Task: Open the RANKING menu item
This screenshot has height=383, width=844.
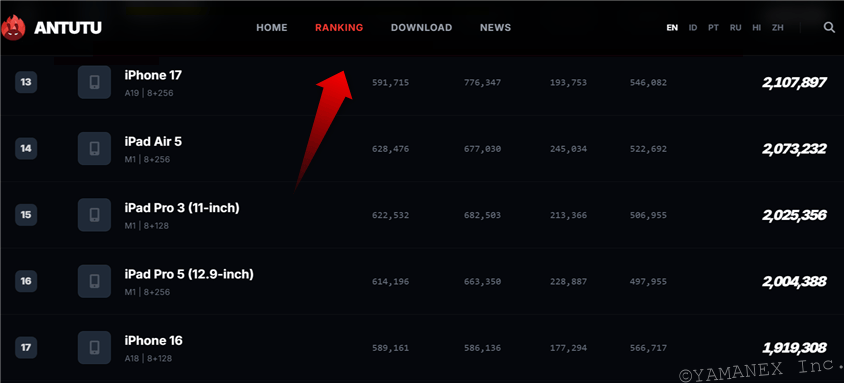Action: [x=339, y=27]
